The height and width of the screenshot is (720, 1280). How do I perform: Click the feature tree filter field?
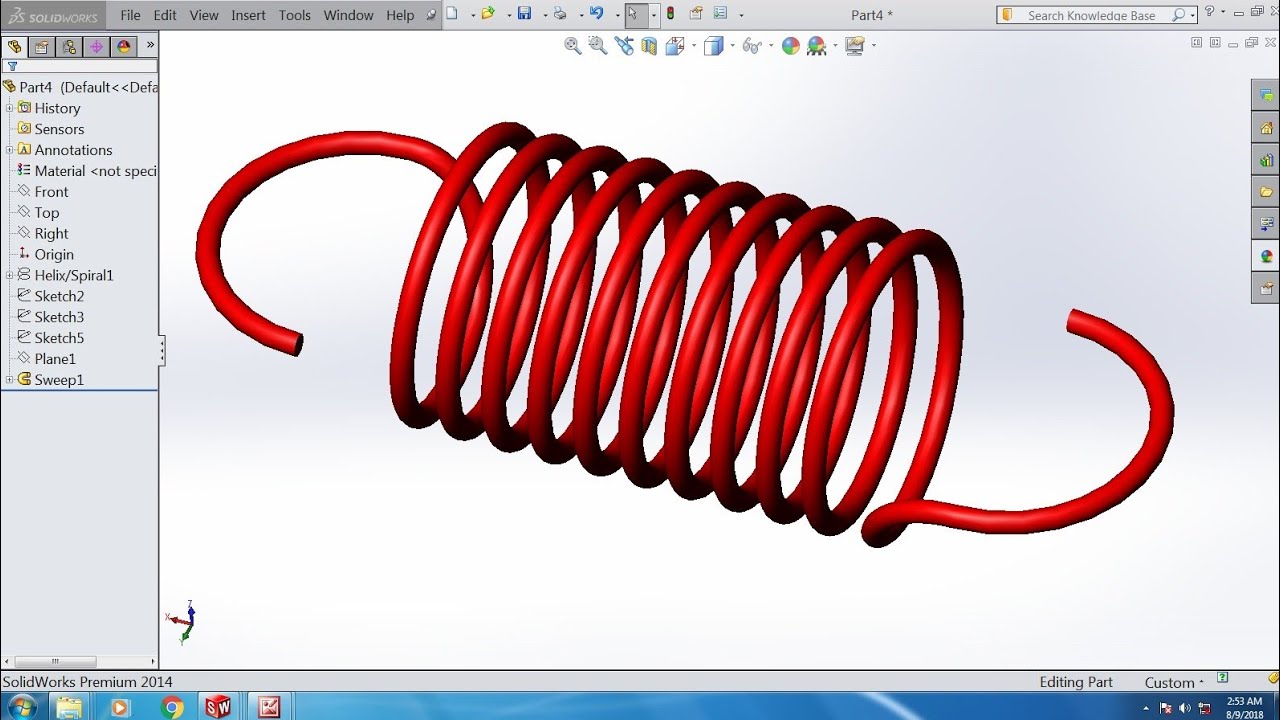pyautogui.click(x=80, y=67)
